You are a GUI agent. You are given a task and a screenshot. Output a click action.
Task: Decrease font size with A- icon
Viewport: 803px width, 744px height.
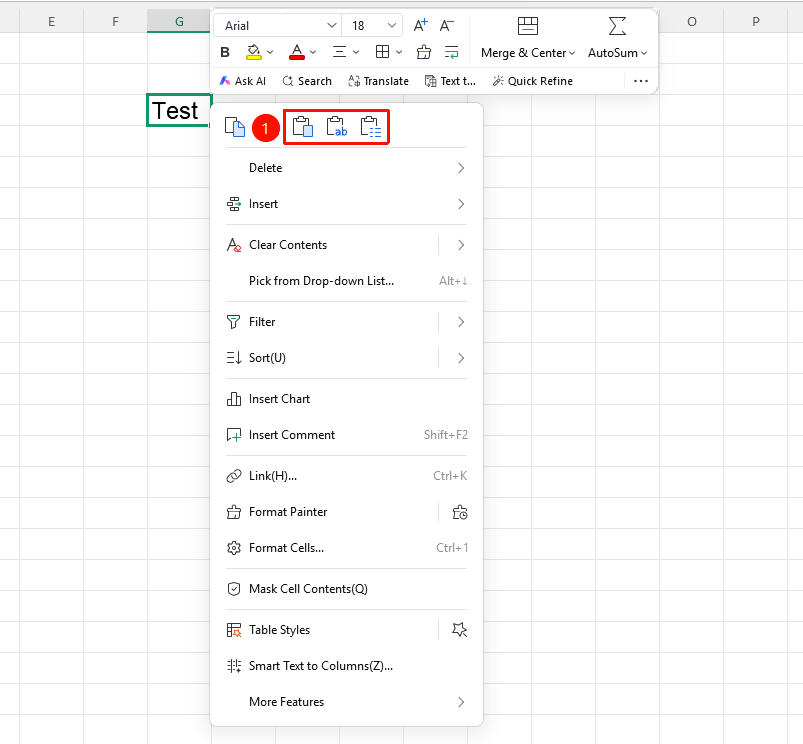point(447,25)
